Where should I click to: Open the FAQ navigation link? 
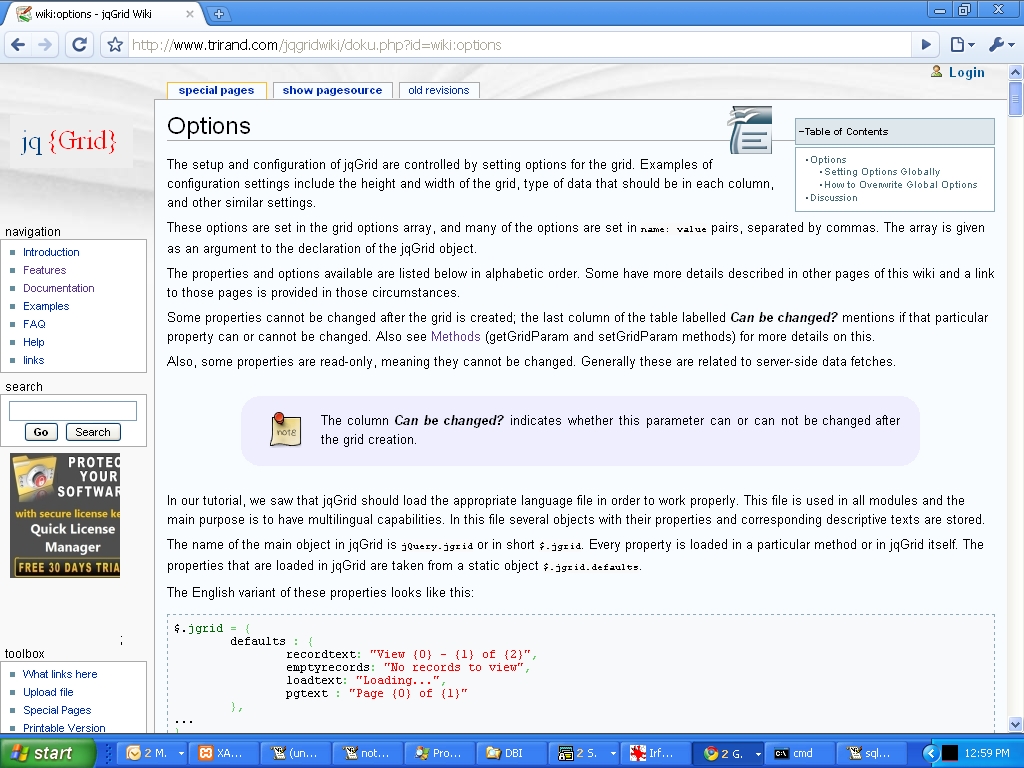(x=34, y=324)
